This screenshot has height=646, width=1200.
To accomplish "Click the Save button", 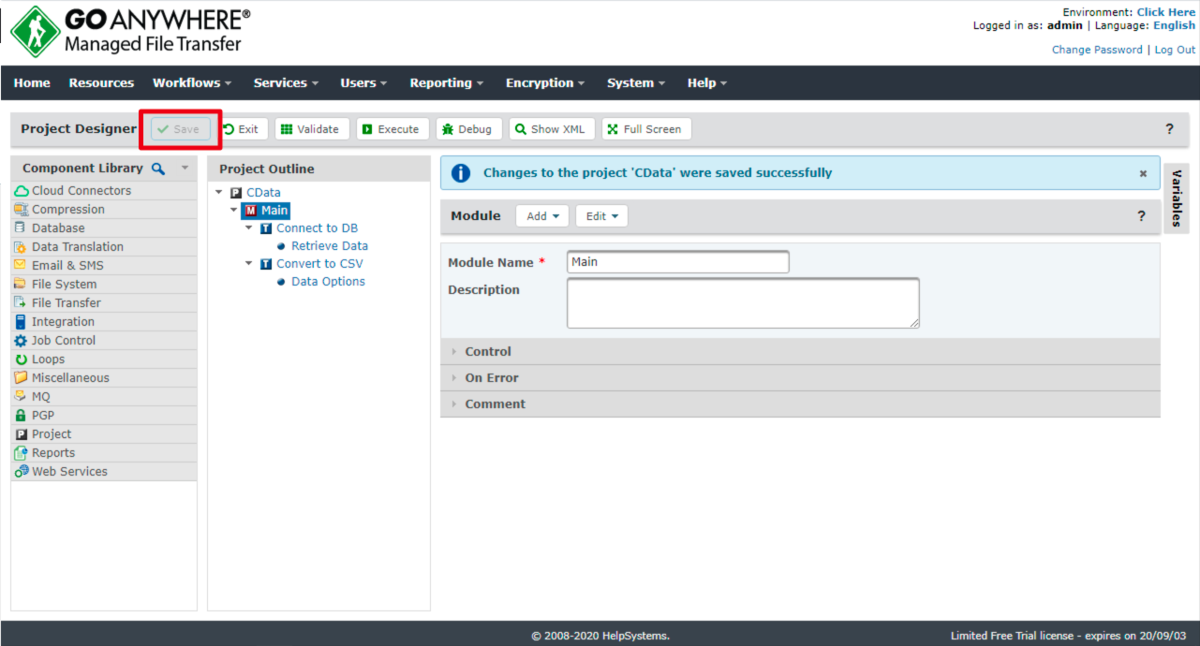I will 181,129.
